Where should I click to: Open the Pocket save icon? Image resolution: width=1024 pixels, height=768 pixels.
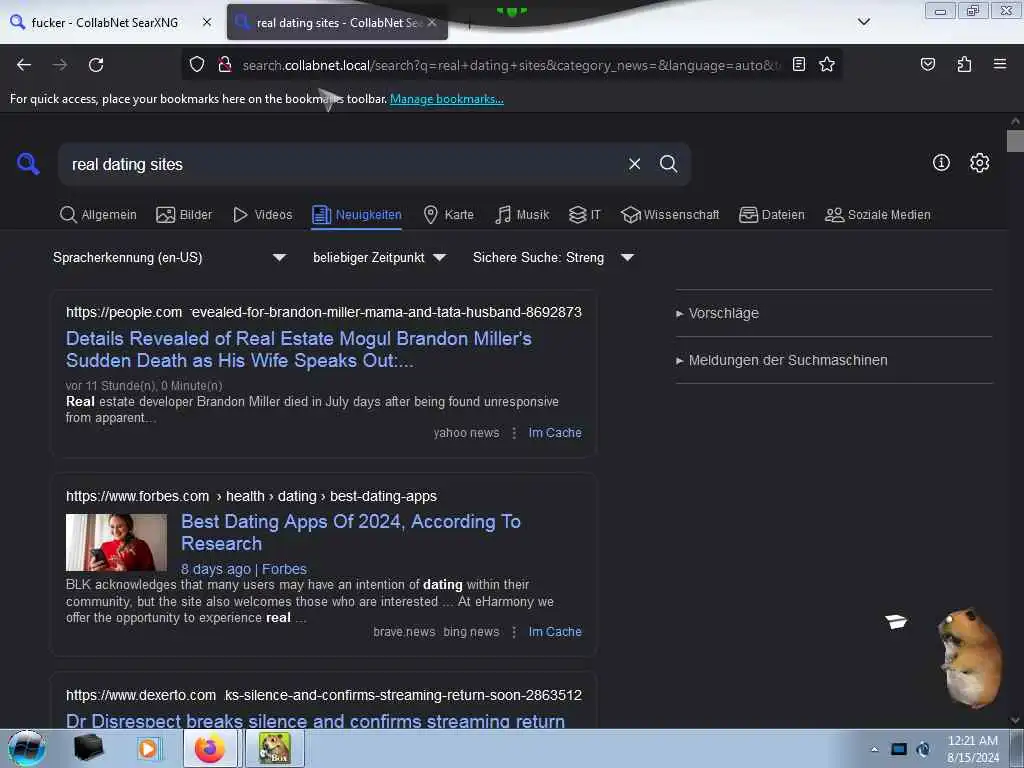[927, 64]
